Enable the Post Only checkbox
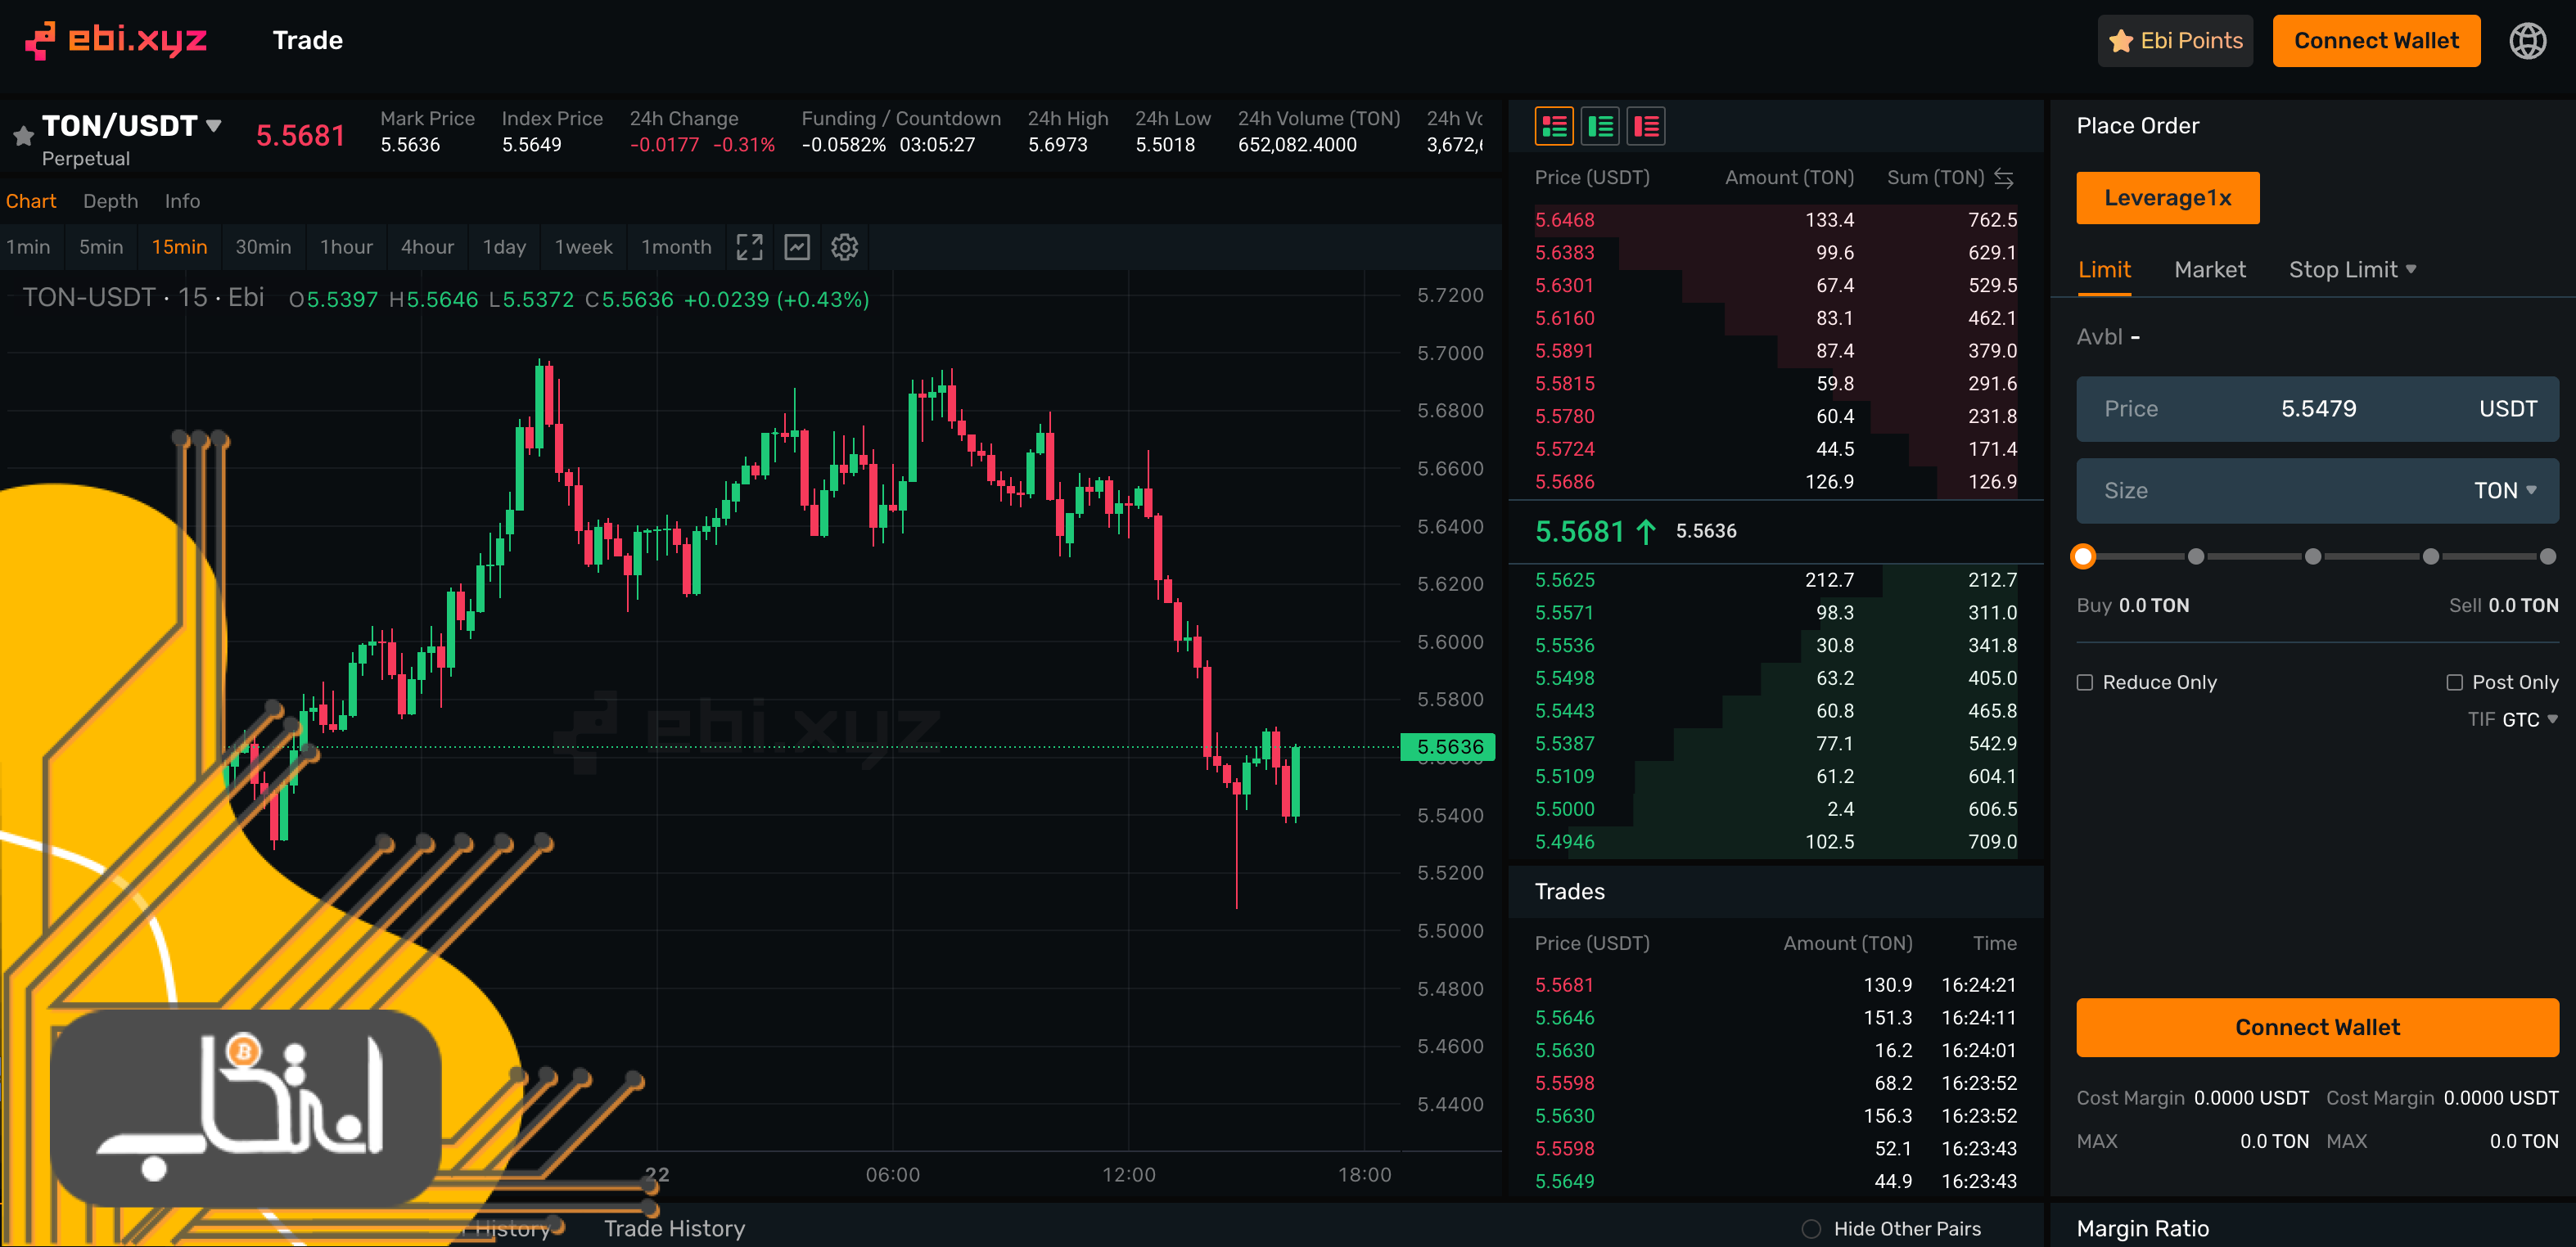The height and width of the screenshot is (1247, 2576). 2455,682
